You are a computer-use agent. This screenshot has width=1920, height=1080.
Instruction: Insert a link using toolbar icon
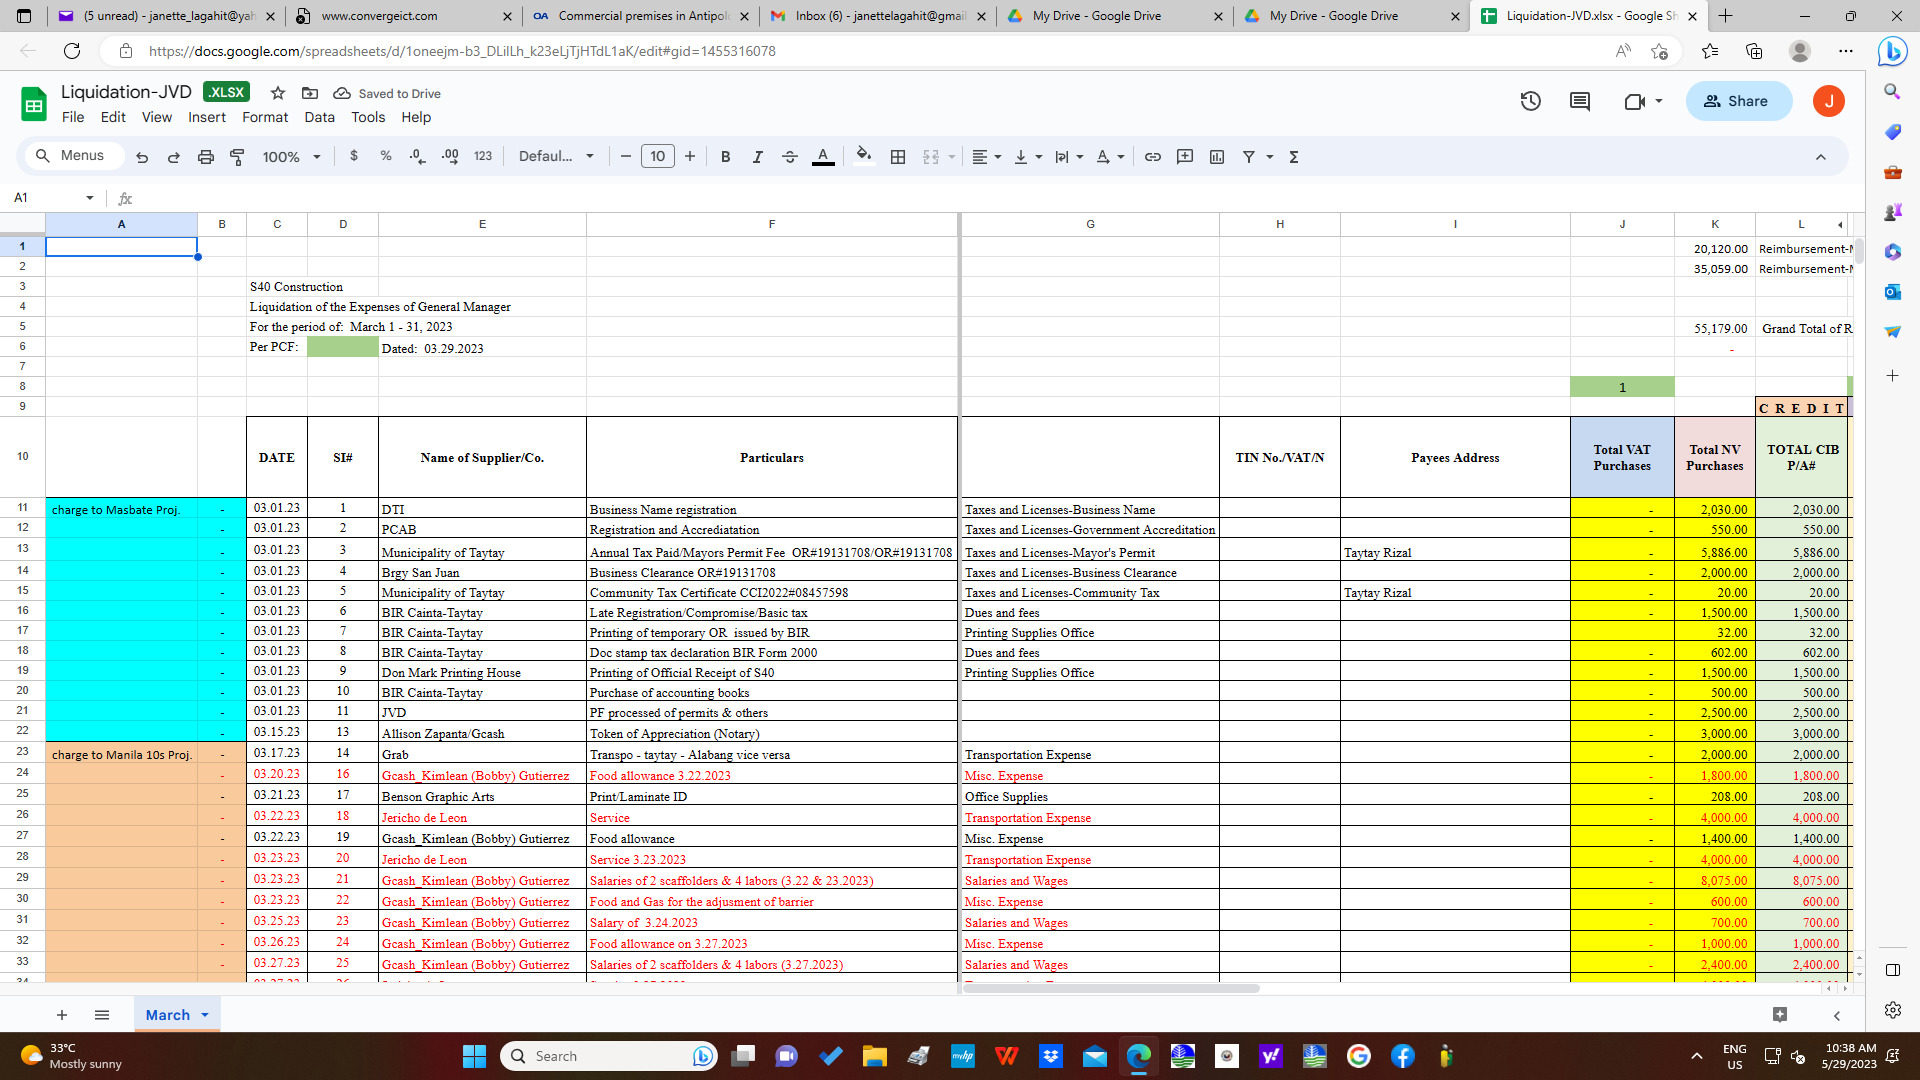(1152, 157)
